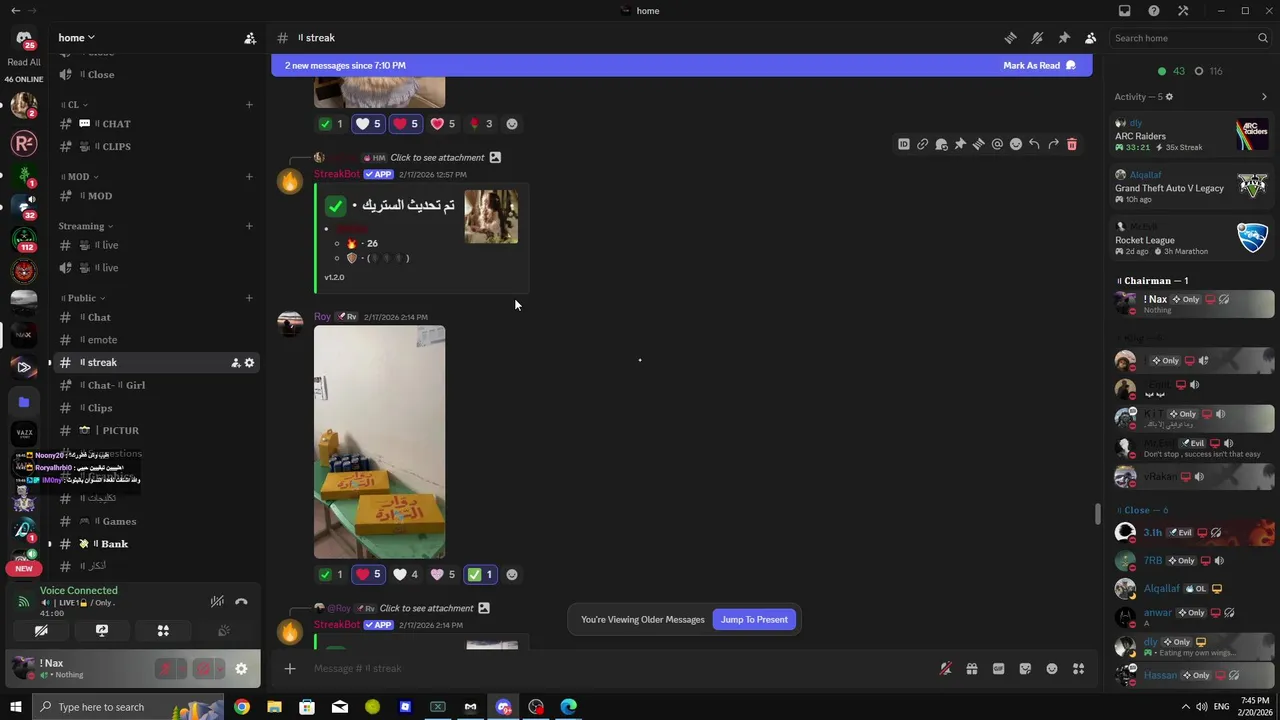Delete message trash icon in toolbar

click(1072, 144)
